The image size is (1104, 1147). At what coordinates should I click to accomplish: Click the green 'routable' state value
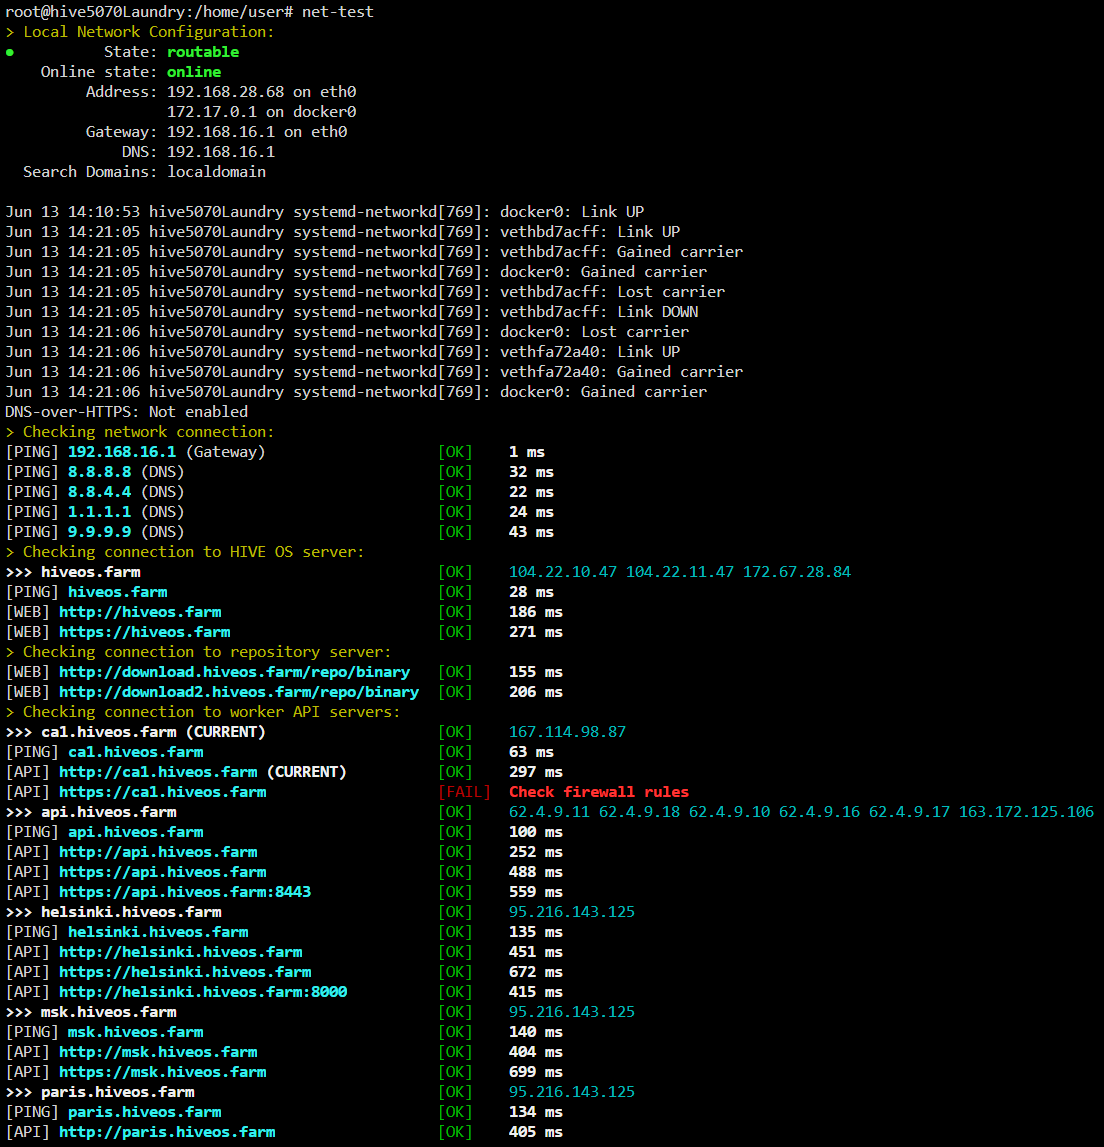click(203, 52)
